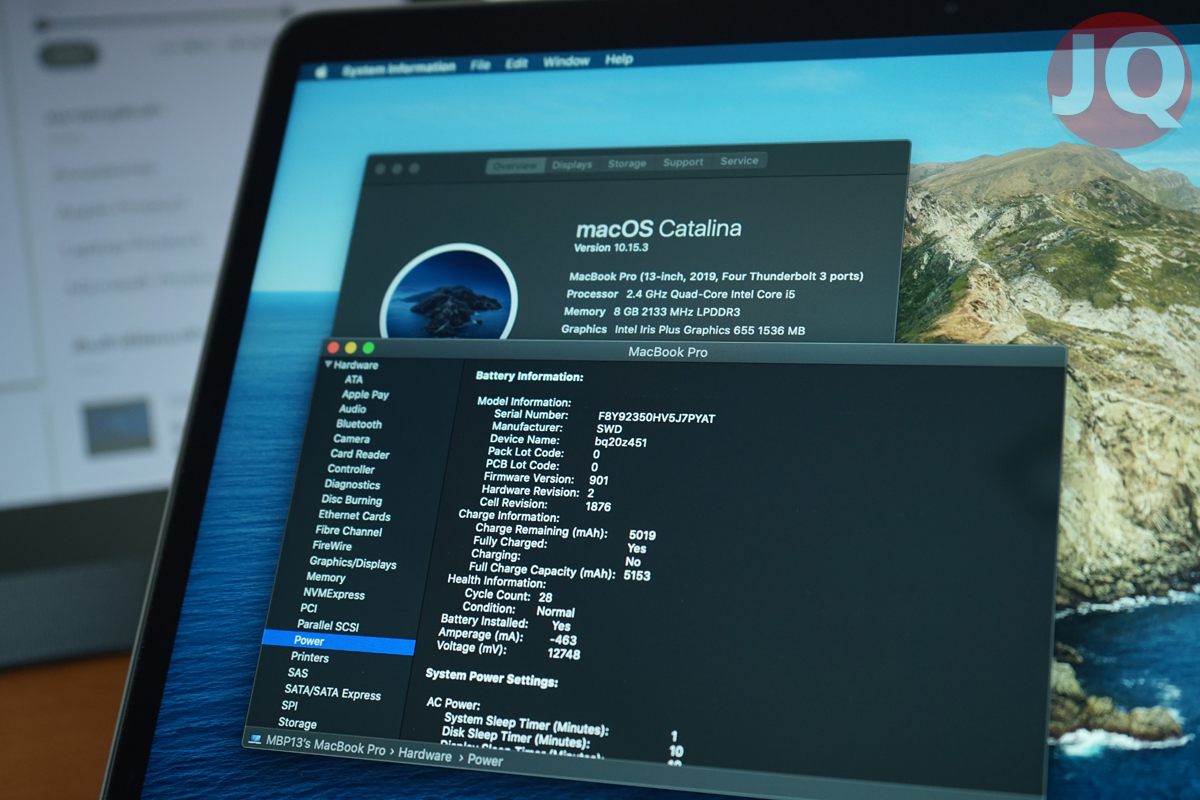
Task: Select Memory in the sidebar
Action: click(326, 578)
